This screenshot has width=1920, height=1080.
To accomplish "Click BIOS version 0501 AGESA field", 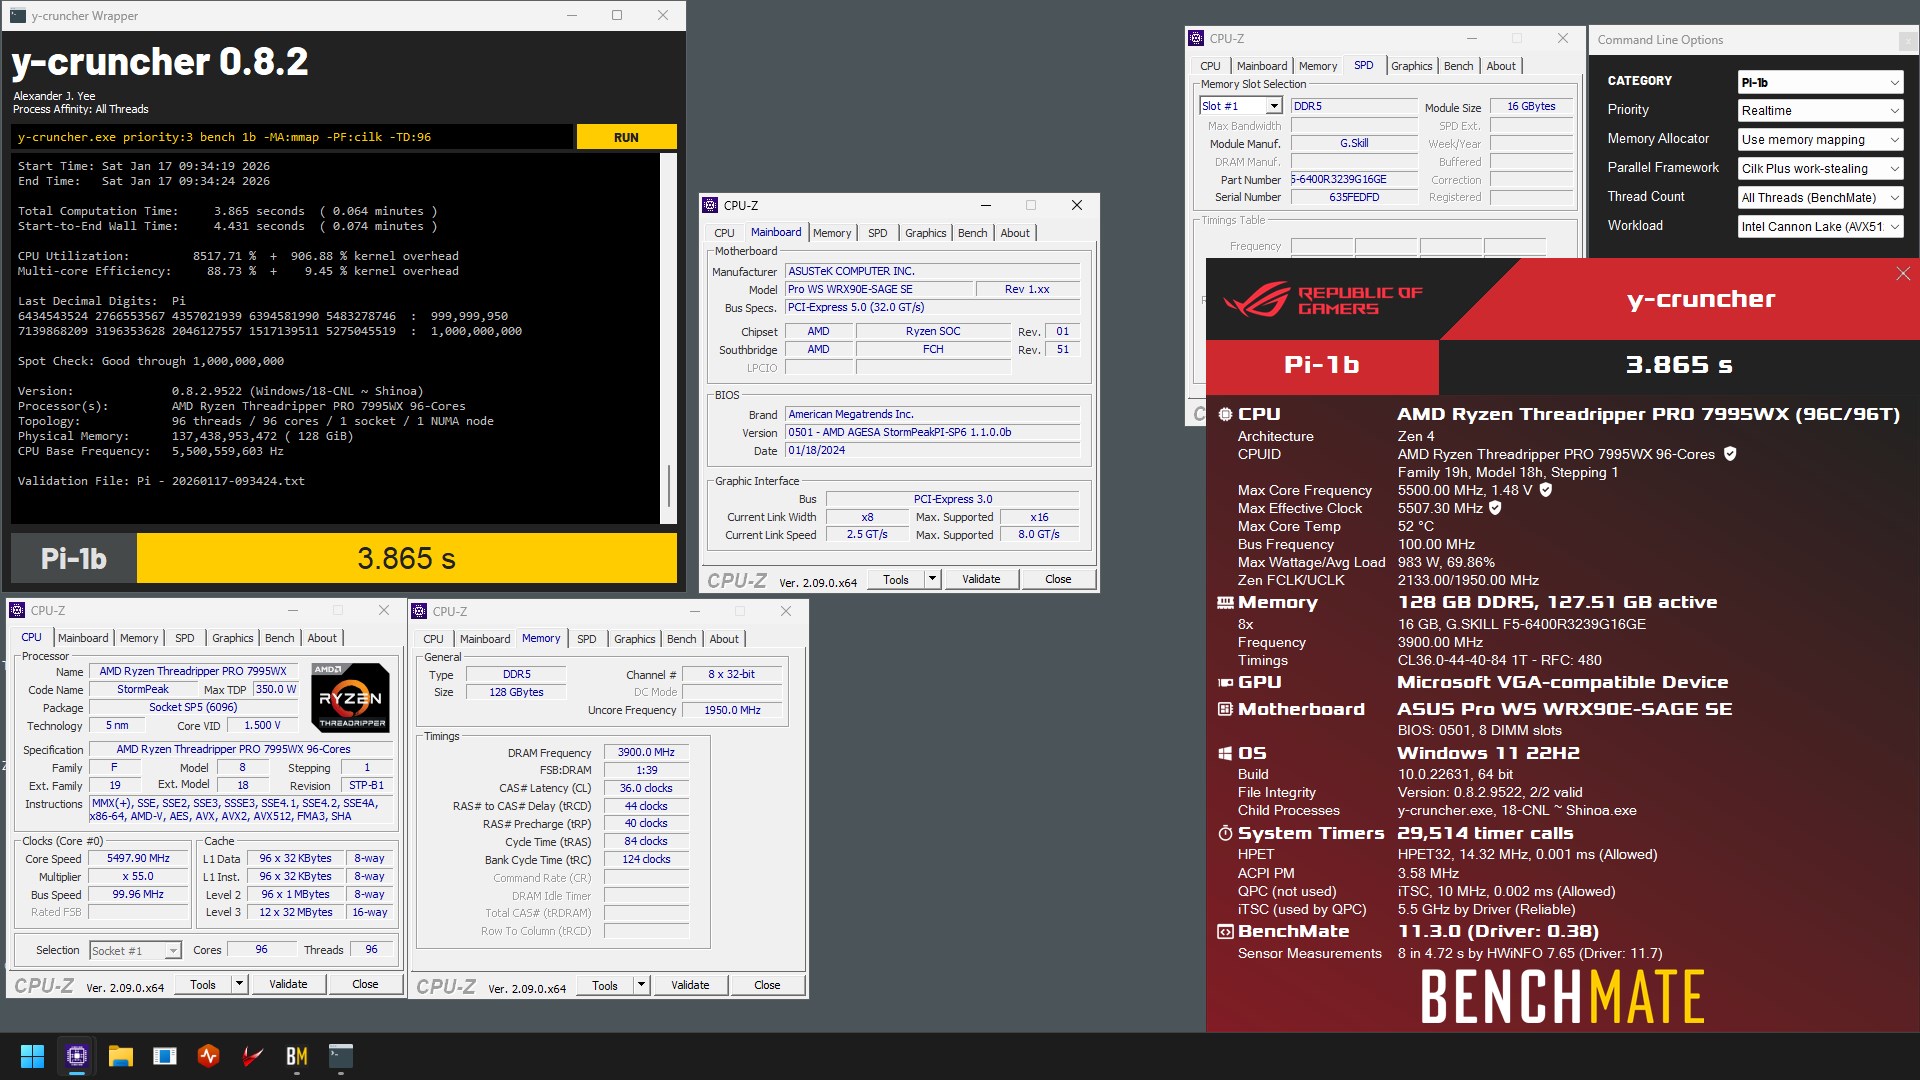I will 932,432.
